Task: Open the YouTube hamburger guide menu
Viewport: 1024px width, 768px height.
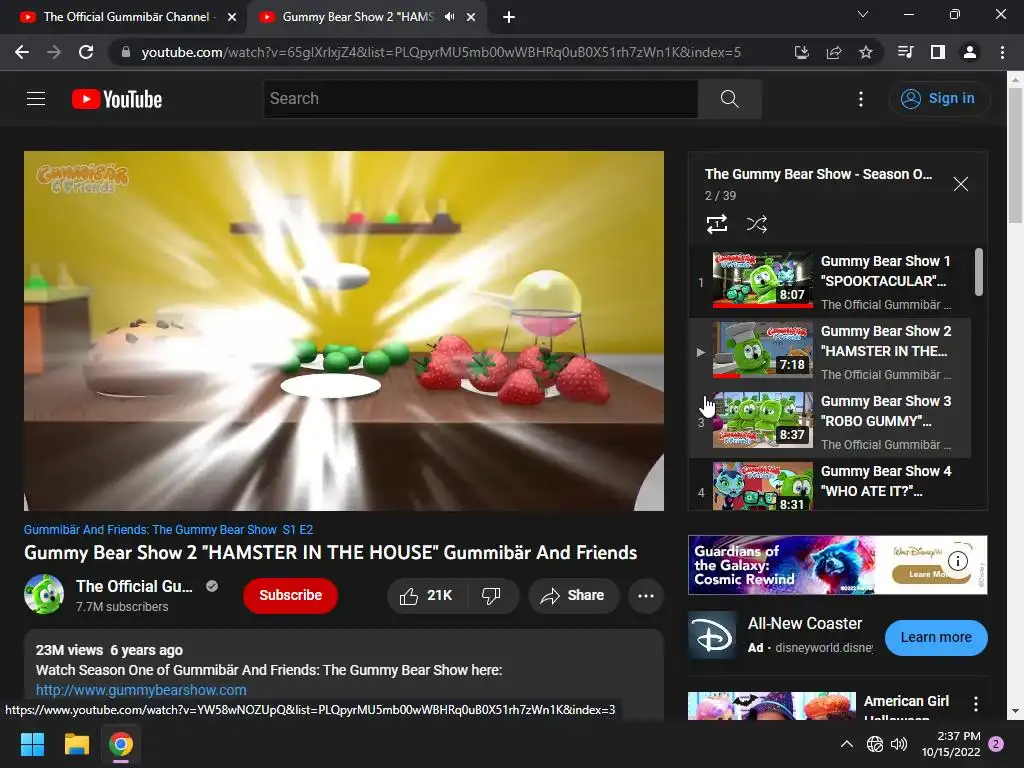Action: (x=36, y=99)
